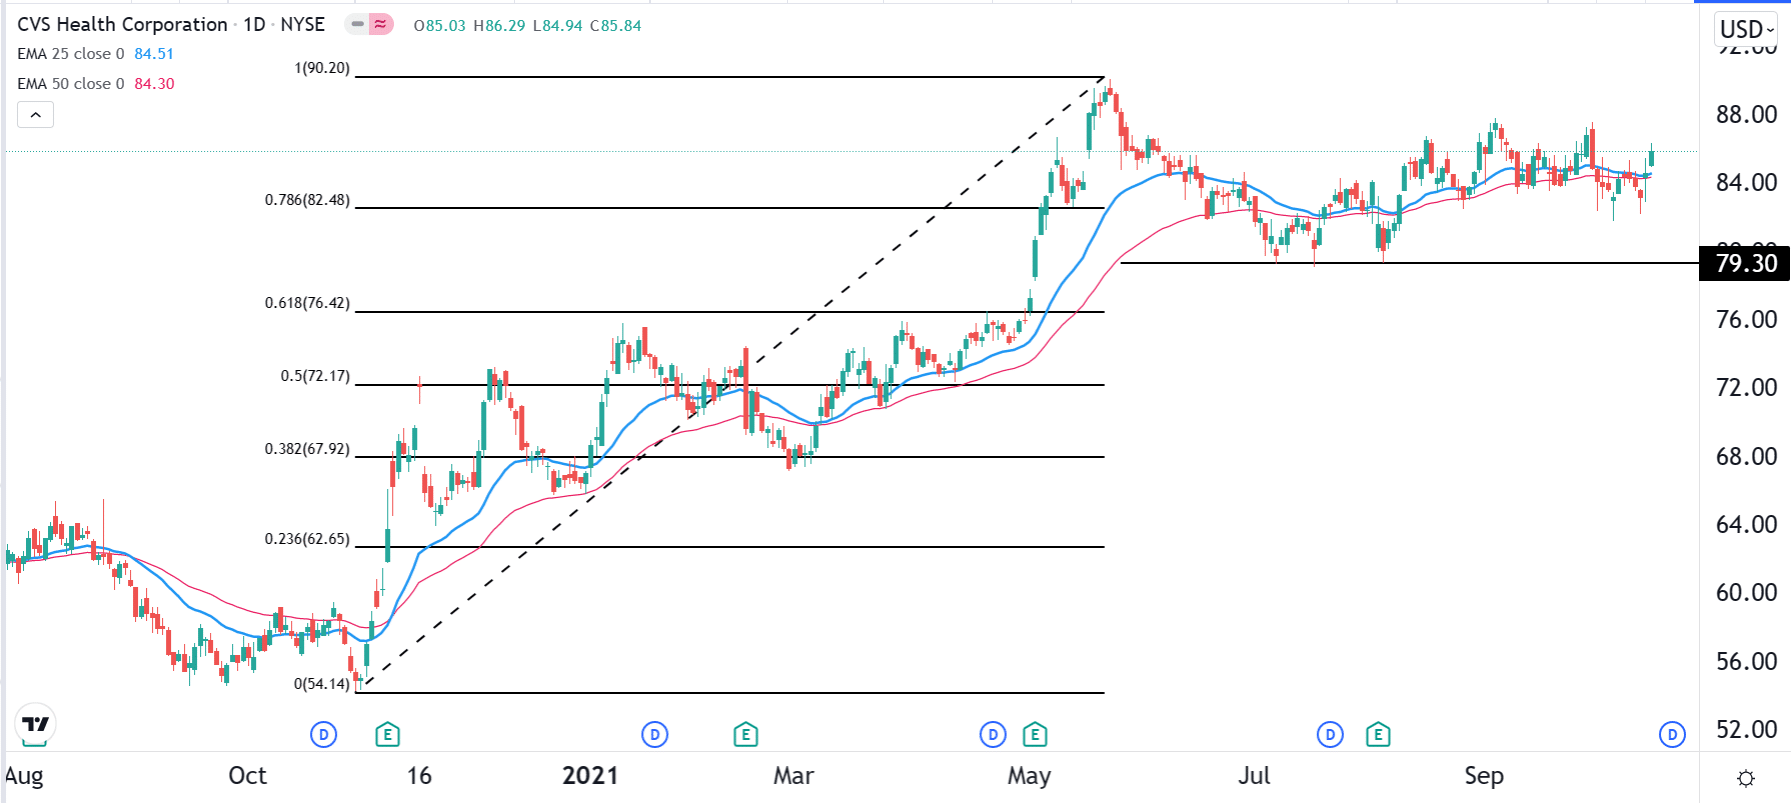The image size is (1791, 803).
Task: Collapse the indicator legend with the chevron
Action: click(x=35, y=115)
